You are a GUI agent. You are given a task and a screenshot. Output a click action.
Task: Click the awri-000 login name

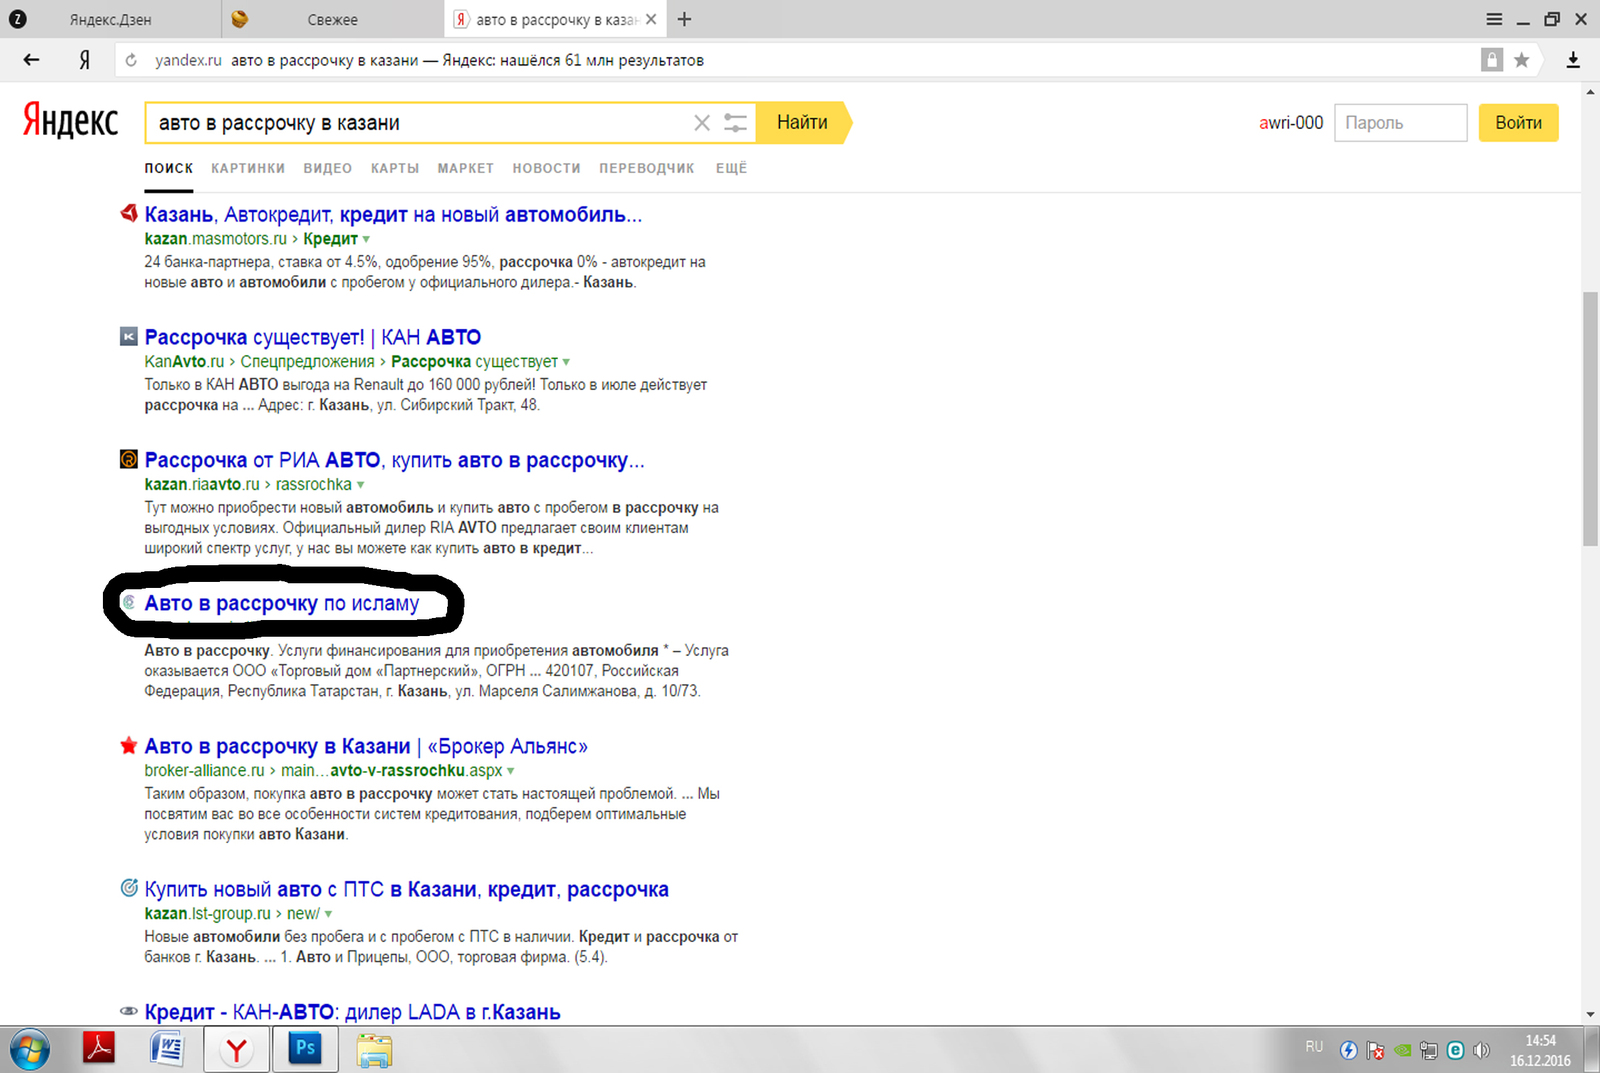(x=1291, y=123)
